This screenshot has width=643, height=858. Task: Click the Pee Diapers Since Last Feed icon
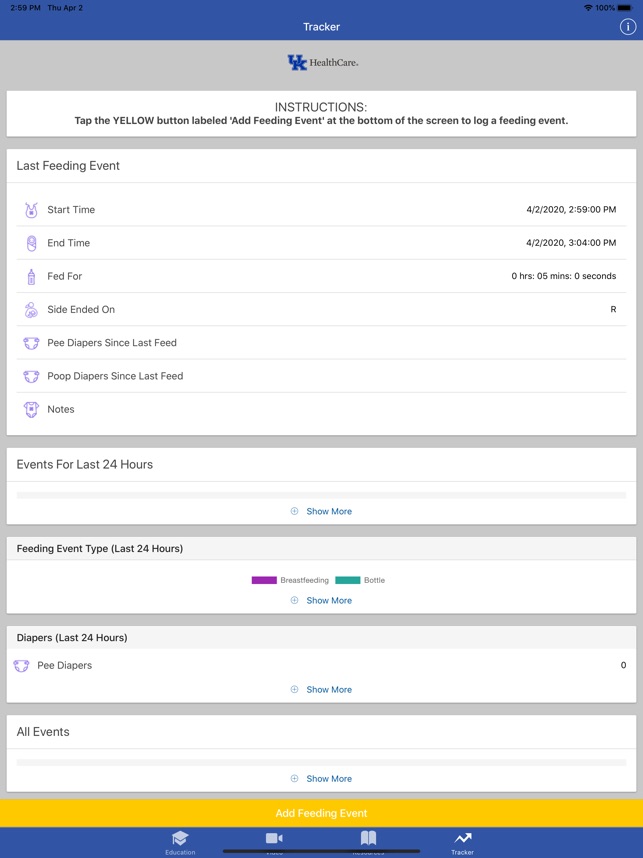(x=31, y=343)
